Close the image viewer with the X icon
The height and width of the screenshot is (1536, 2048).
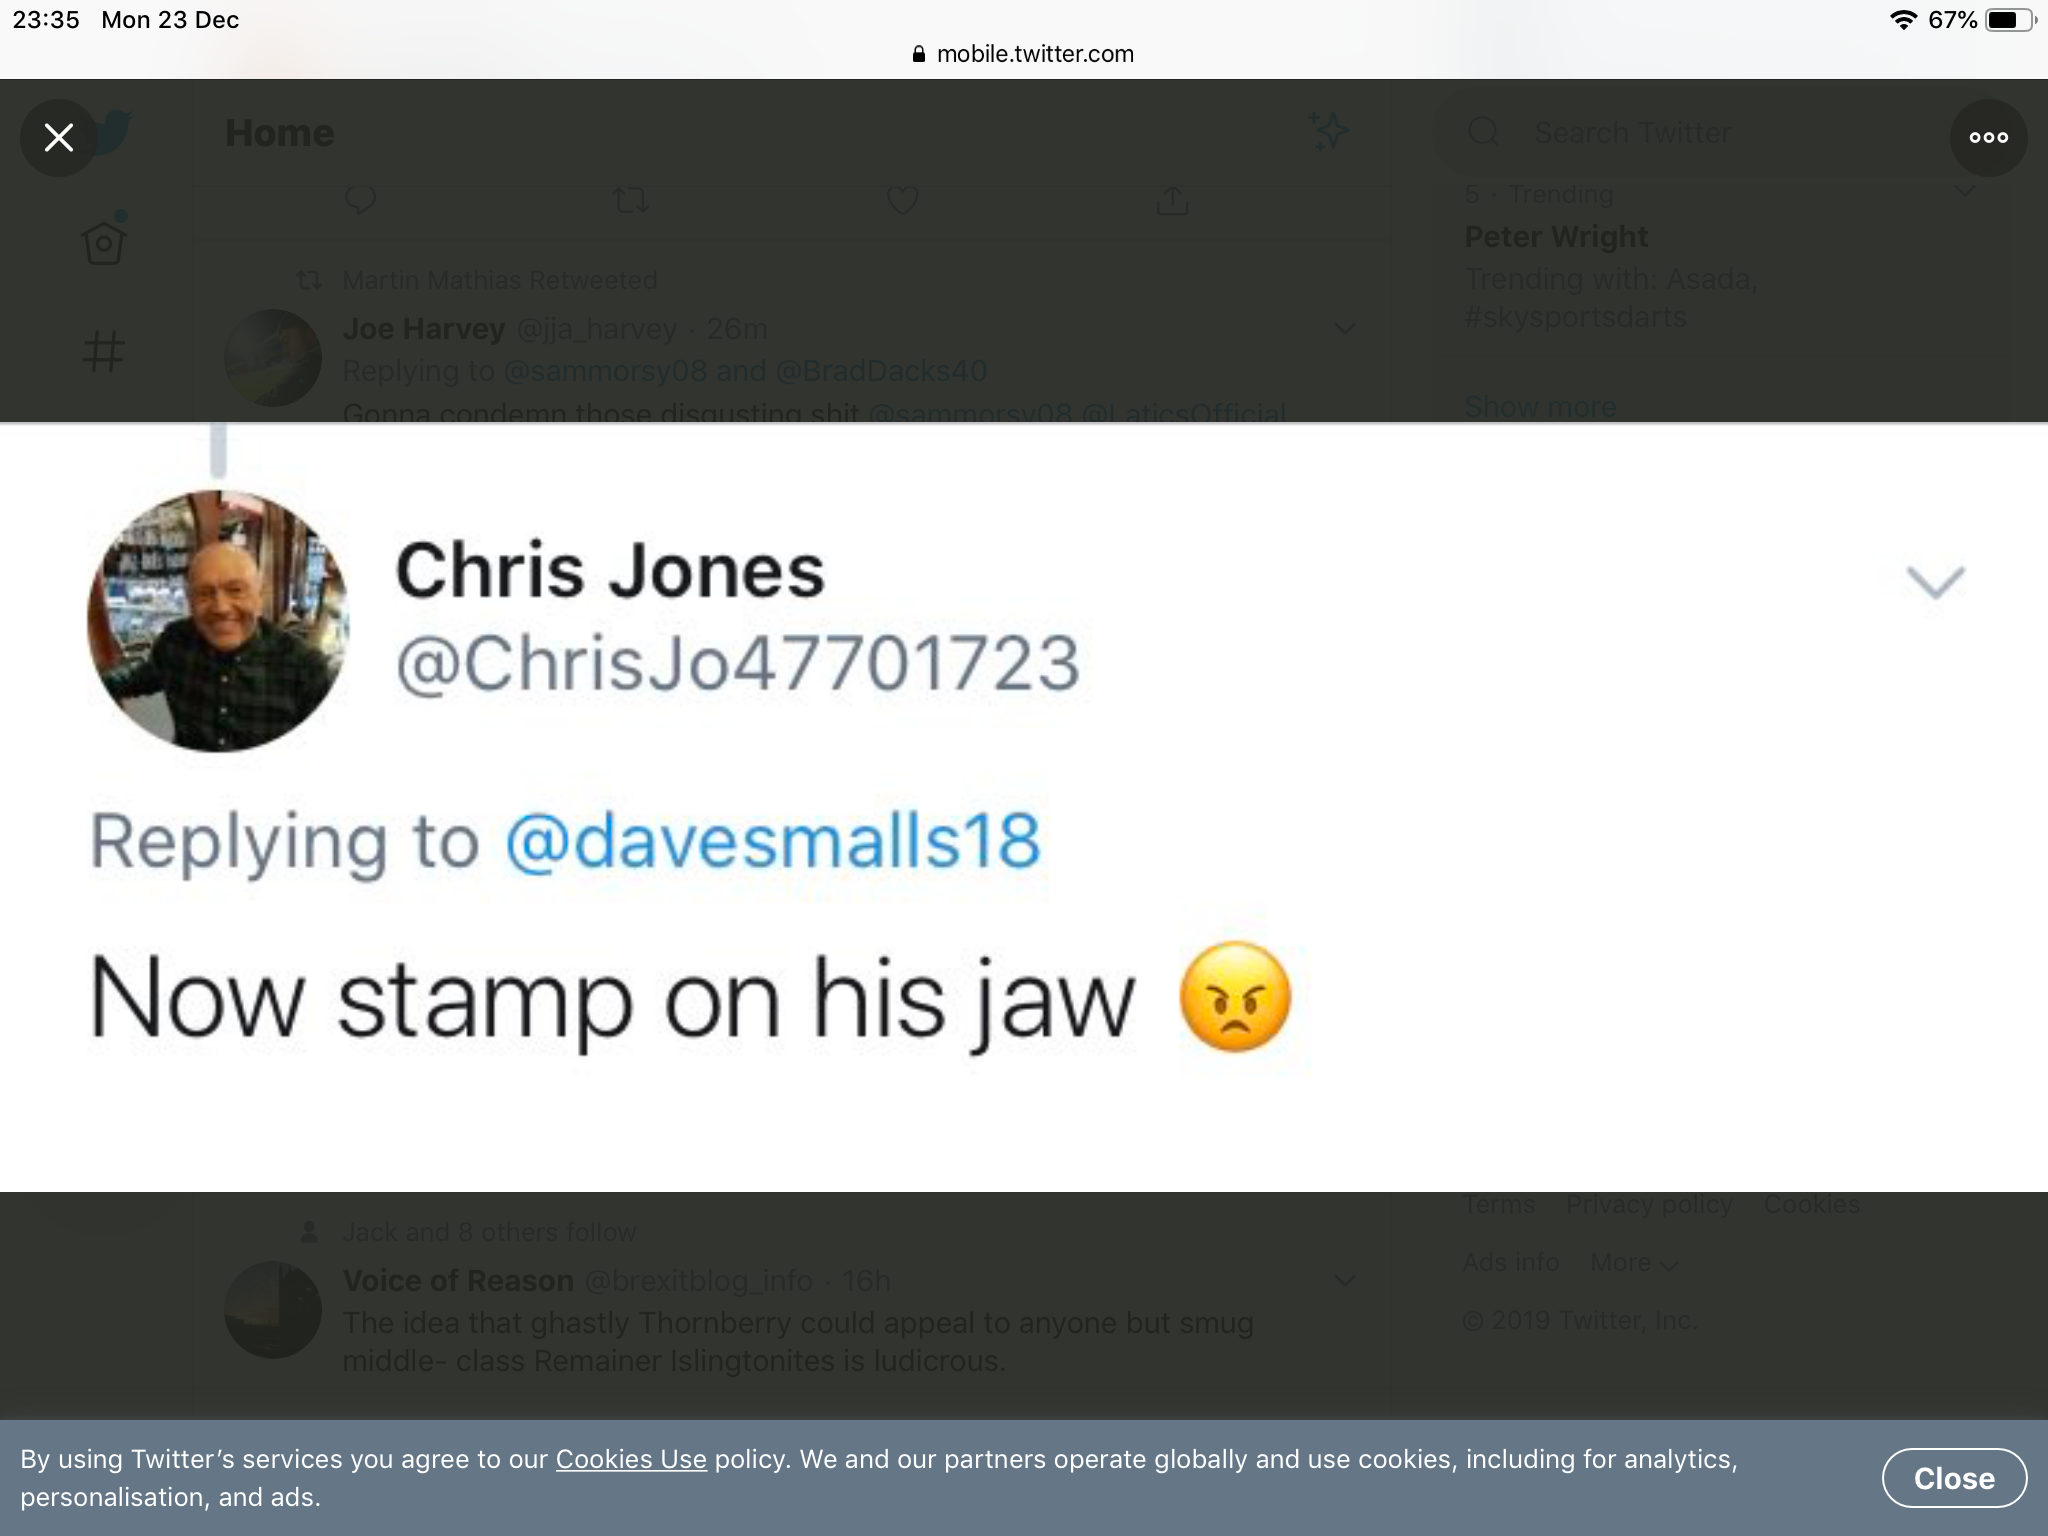point(59,138)
